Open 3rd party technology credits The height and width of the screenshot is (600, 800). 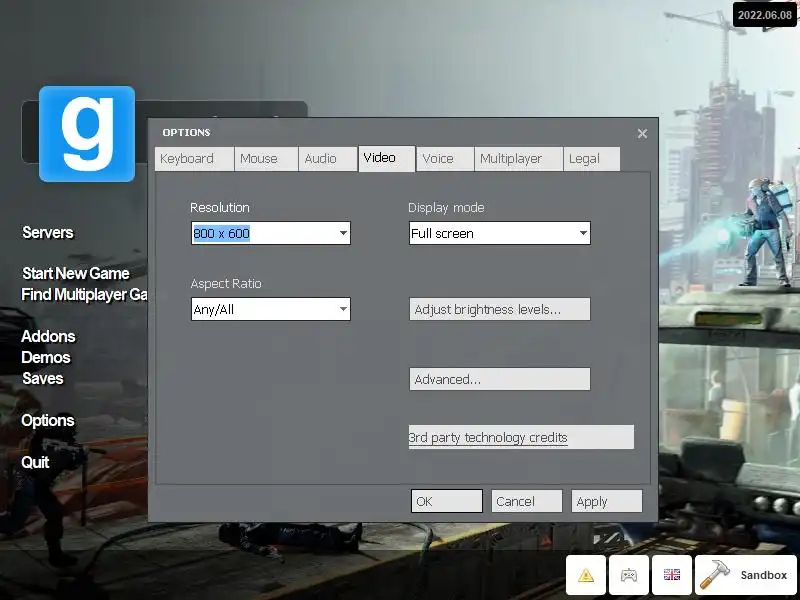pyautogui.click(x=521, y=437)
